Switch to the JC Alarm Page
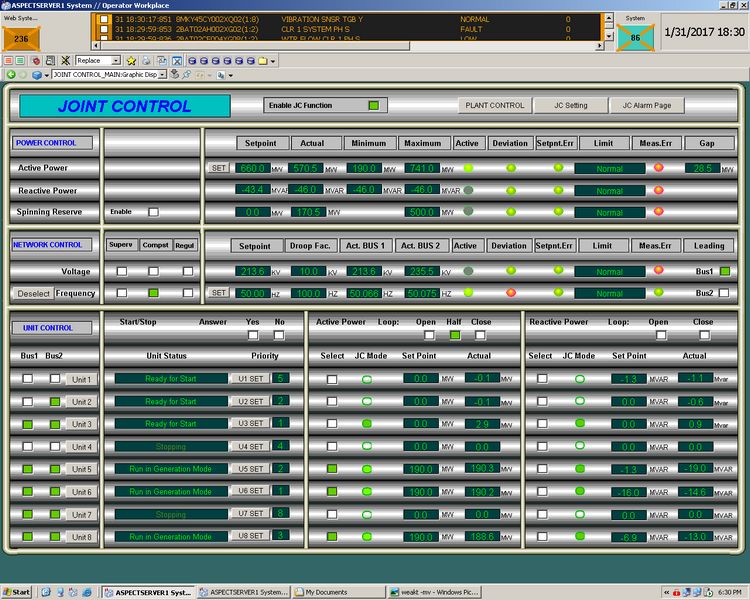Image resolution: width=750 pixels, height=600 pixels. click(647, 105)
